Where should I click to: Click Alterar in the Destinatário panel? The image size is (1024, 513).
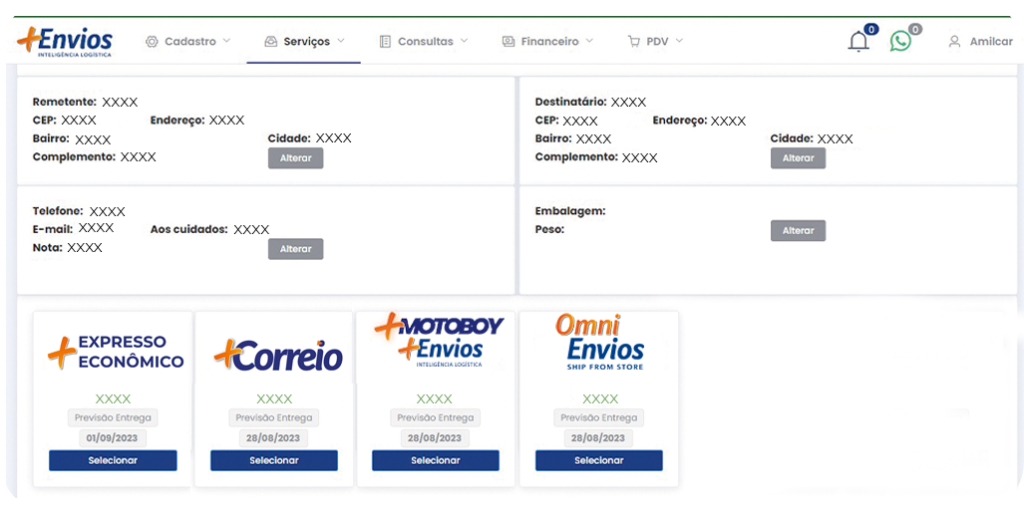point(798,158)
